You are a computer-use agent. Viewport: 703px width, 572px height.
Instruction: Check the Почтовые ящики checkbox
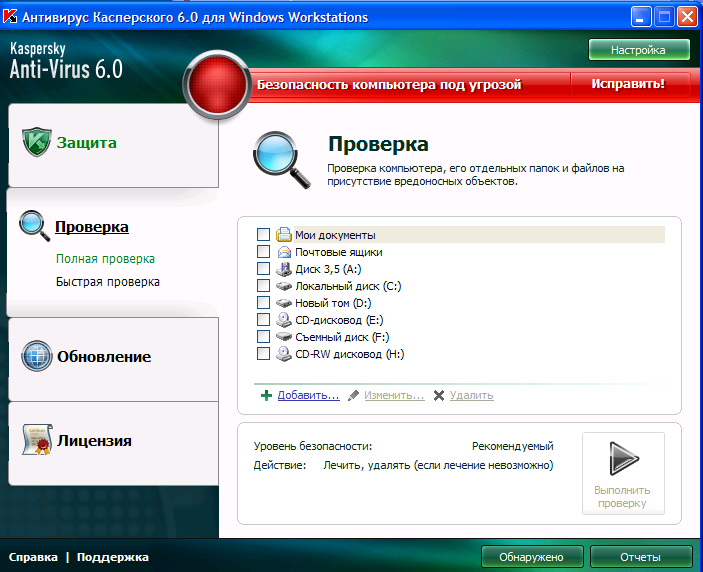(x=263, y=251)
